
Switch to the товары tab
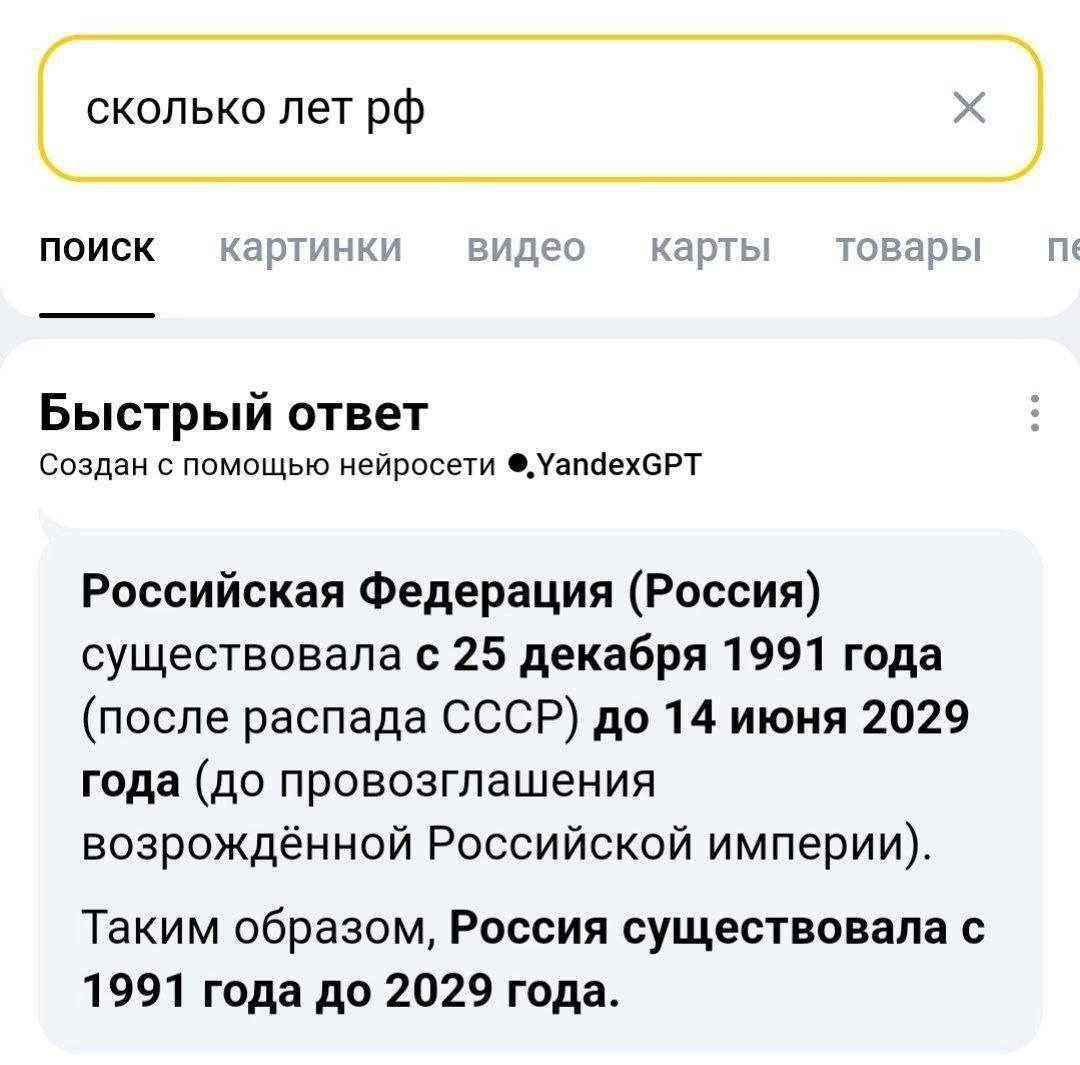pos(910,246)
